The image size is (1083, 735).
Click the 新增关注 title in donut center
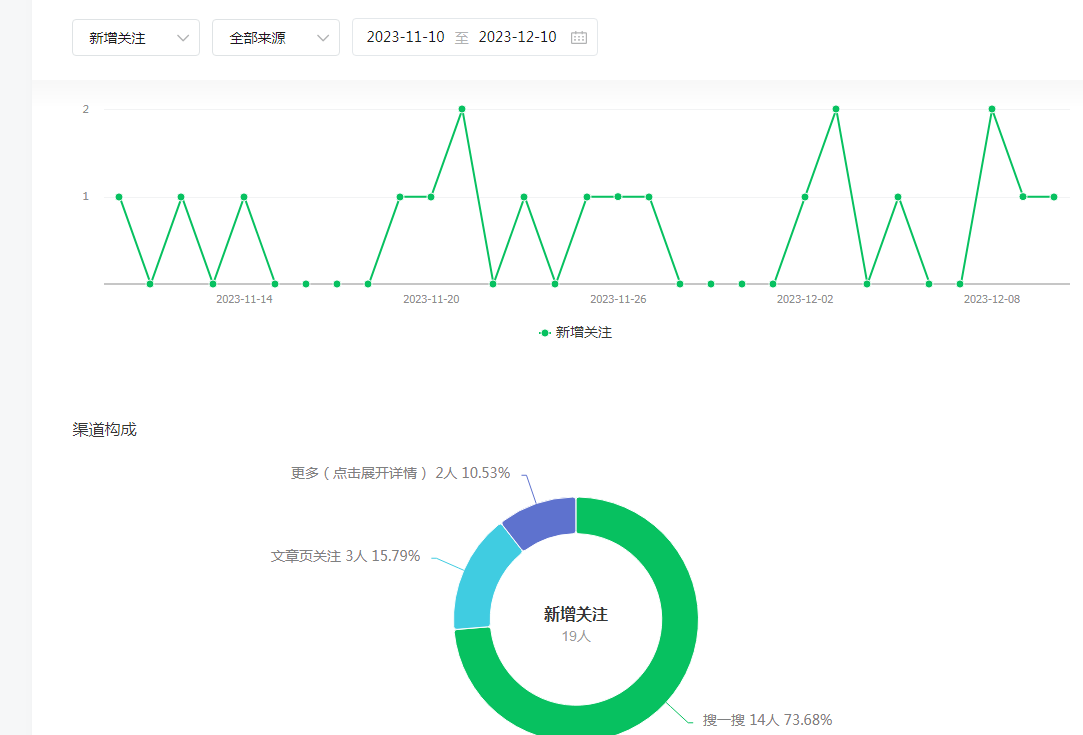coord(575,614)
